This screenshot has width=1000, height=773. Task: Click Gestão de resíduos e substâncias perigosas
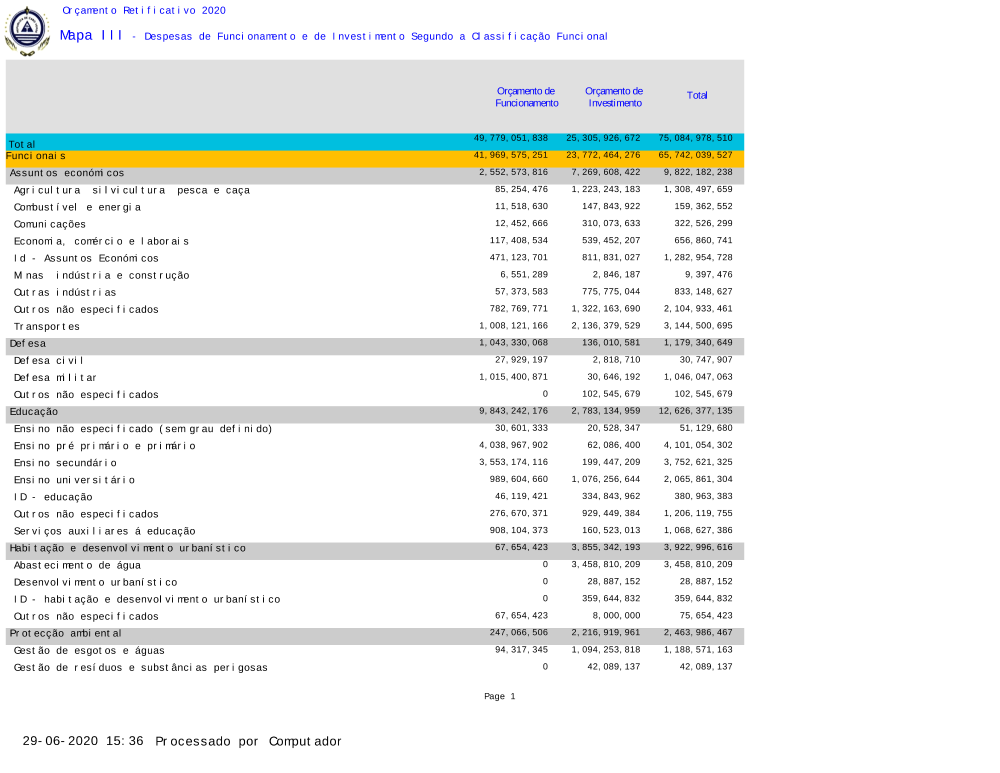pyautogui.click(x=140, y=668)
